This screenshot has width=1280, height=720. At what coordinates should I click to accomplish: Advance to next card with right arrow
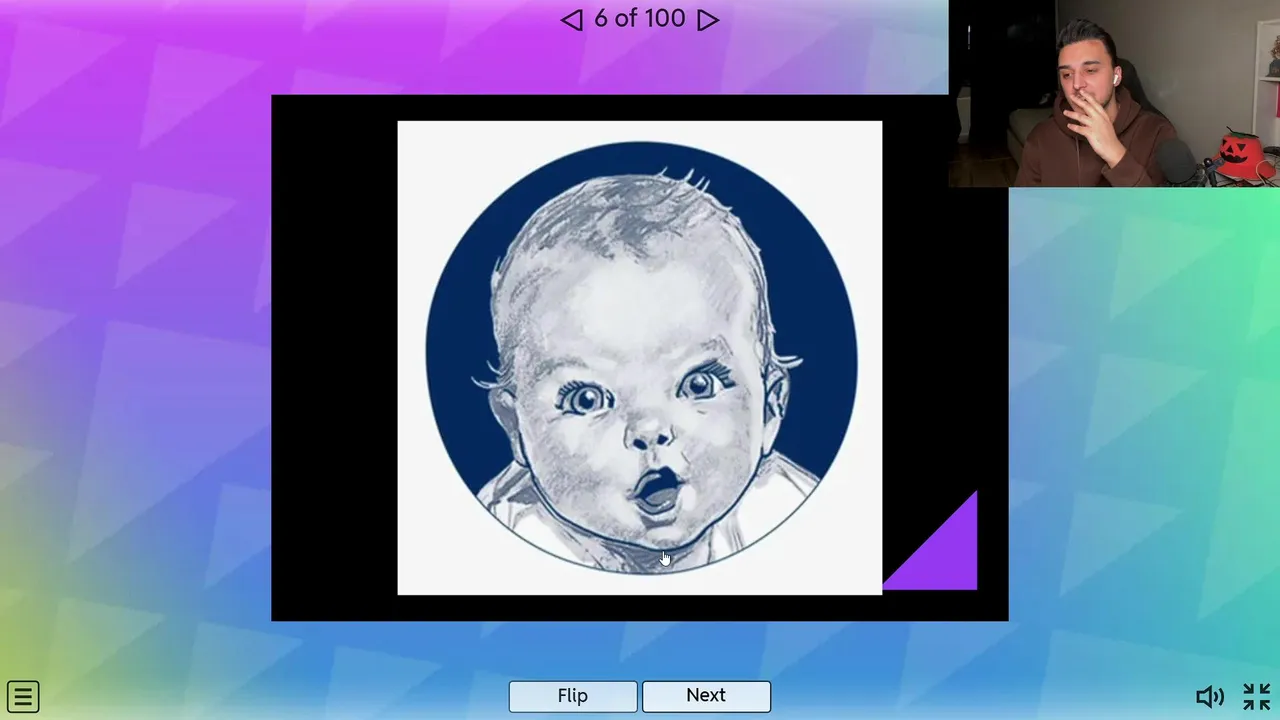click(708, 20)
